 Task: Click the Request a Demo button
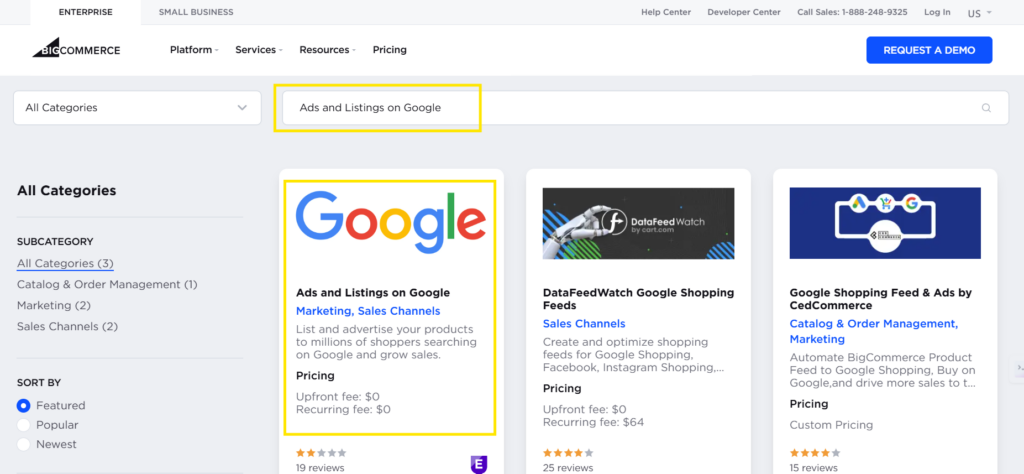929,50
